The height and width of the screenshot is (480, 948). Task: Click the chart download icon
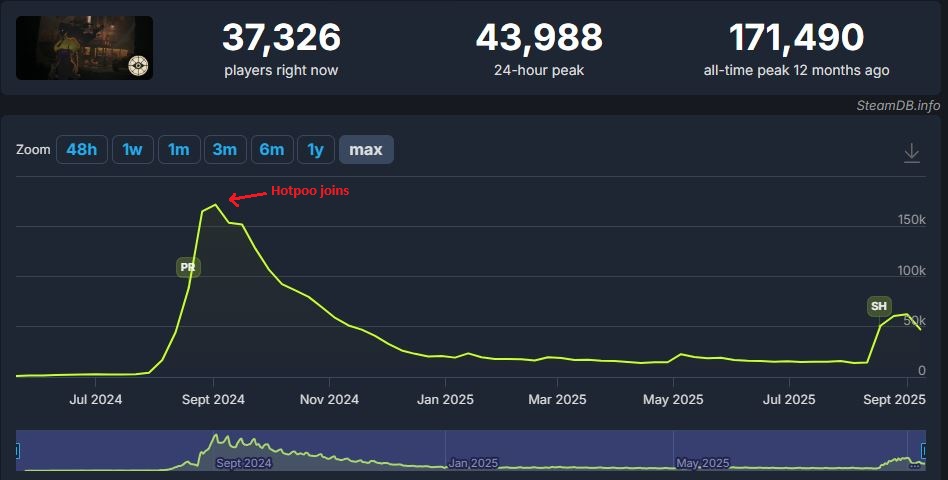911,152
